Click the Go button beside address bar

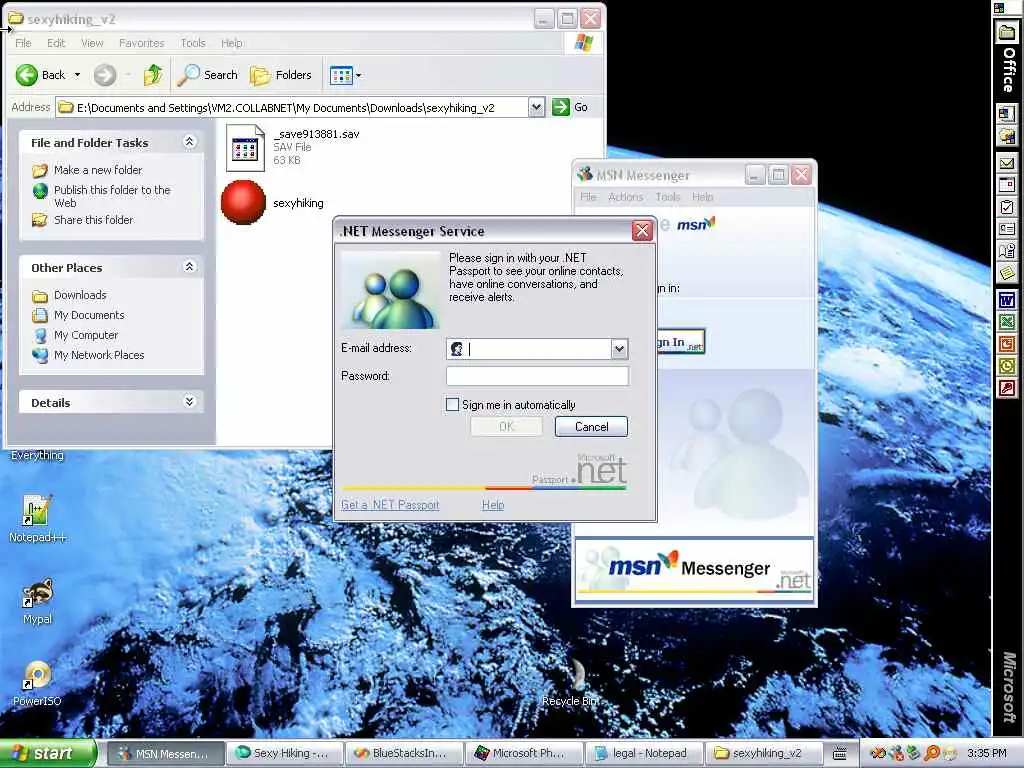570,107
